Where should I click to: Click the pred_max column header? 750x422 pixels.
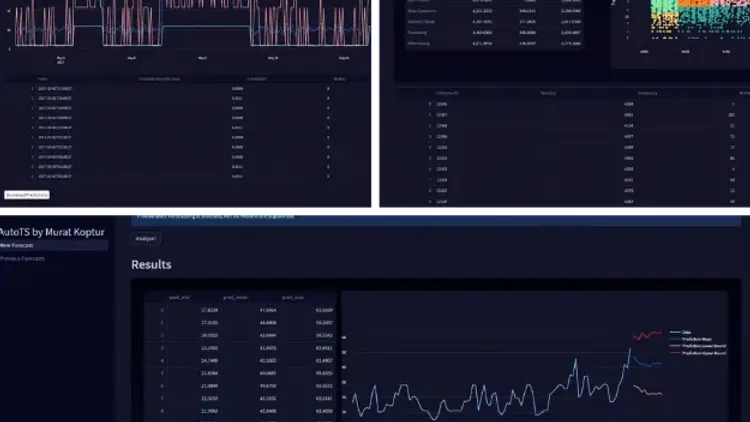coord(293,298)
